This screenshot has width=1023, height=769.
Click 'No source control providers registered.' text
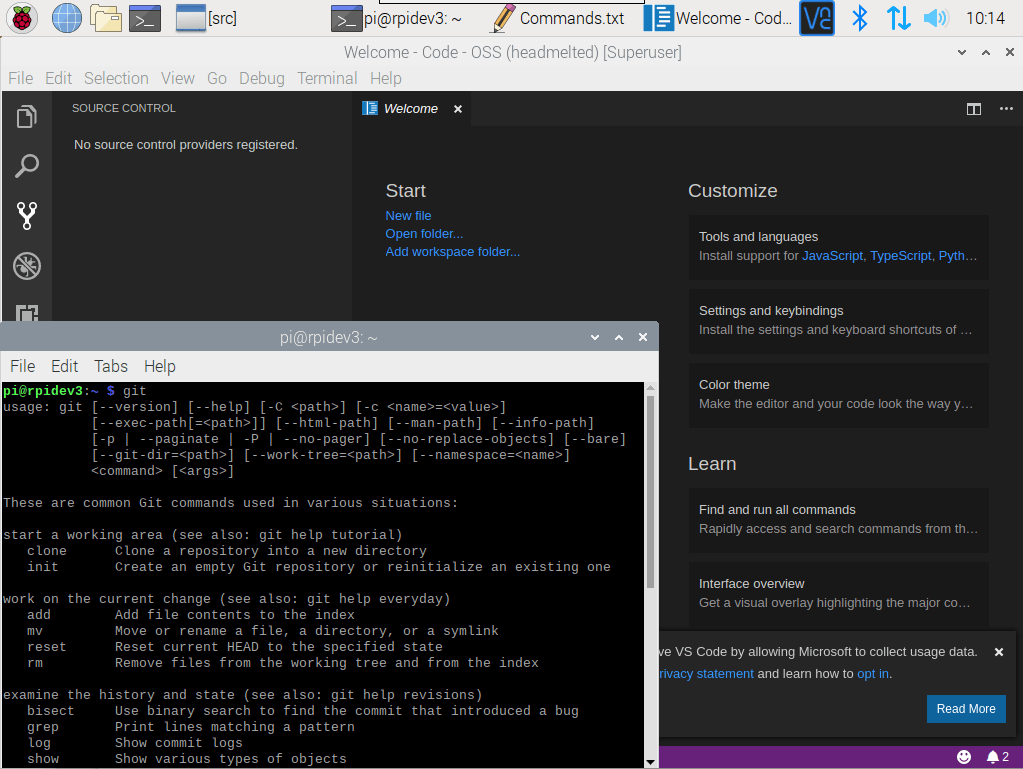(186, 145)
